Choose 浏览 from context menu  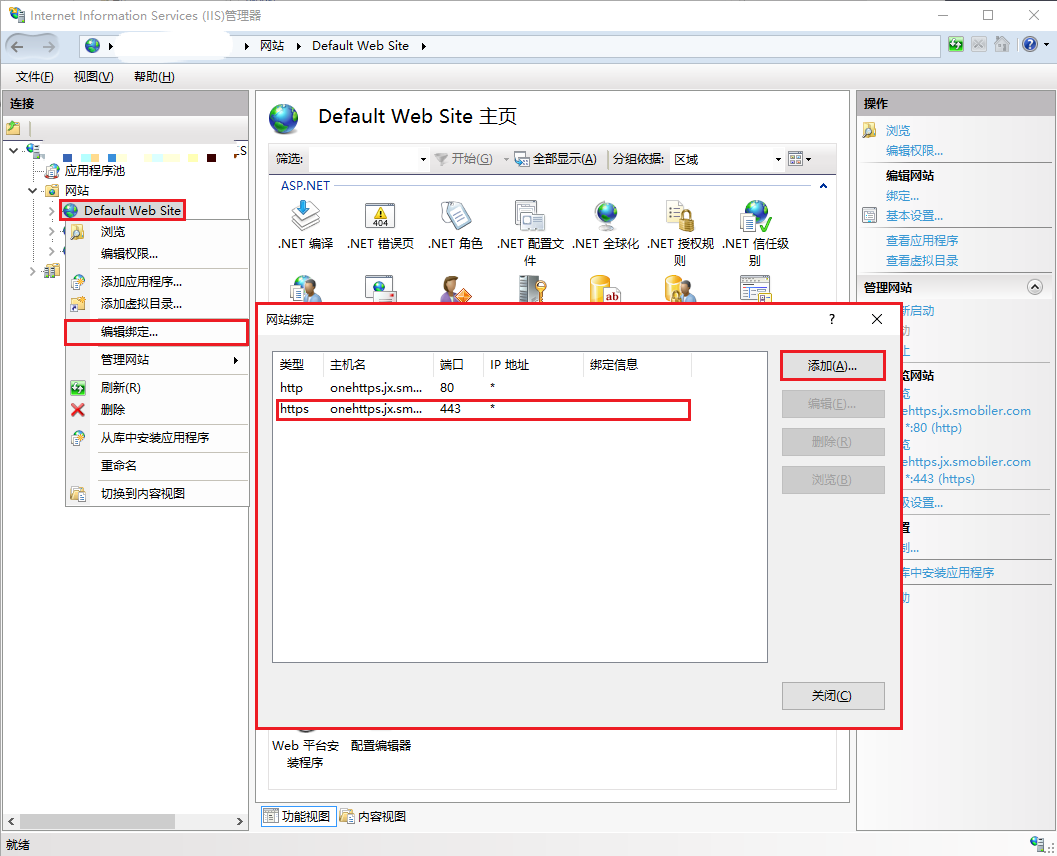click(156, 232)
